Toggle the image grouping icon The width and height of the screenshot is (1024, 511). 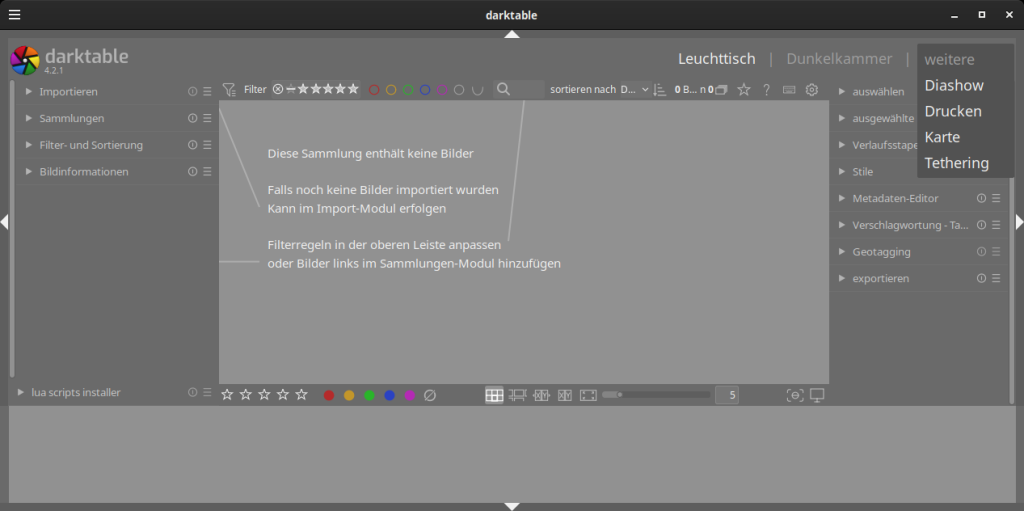point(721,90)
